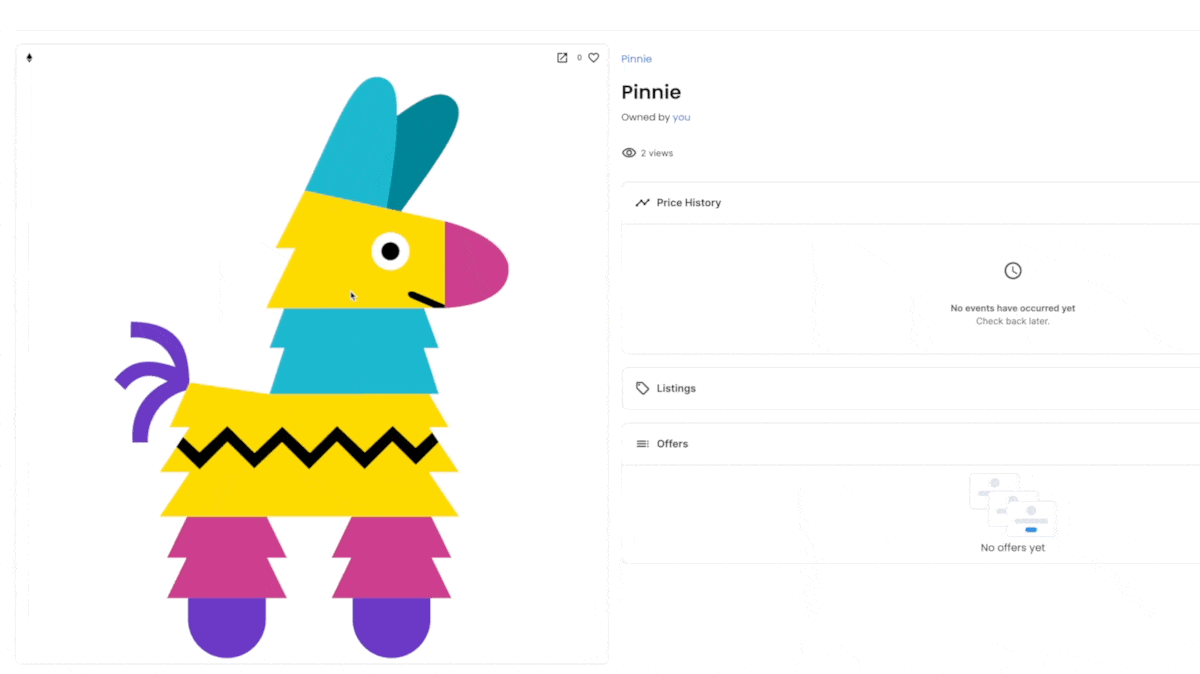Collapse the Price History panel

click(x=911, y=203)
